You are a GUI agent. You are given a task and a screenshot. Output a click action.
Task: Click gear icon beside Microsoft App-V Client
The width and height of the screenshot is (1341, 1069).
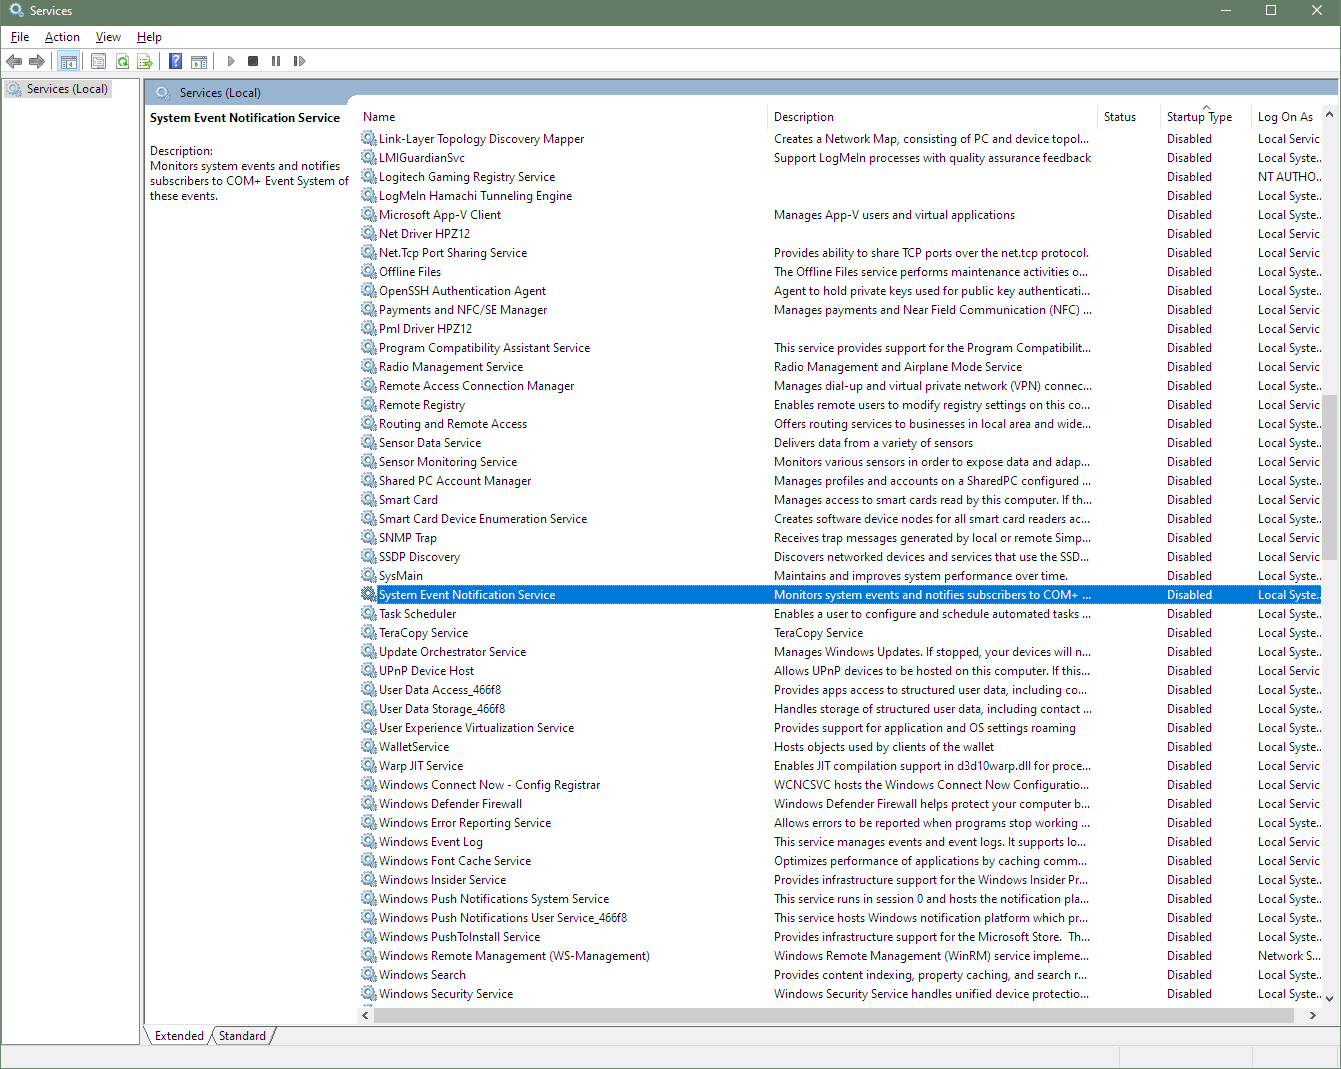pyautogui.click(x=369, y=215)
